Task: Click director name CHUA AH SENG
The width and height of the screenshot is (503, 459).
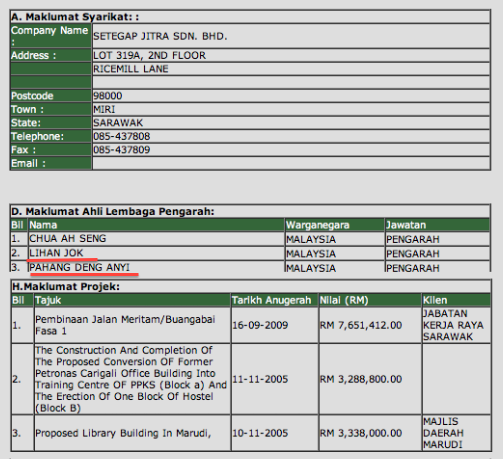Action: click(x=68, y=239)
